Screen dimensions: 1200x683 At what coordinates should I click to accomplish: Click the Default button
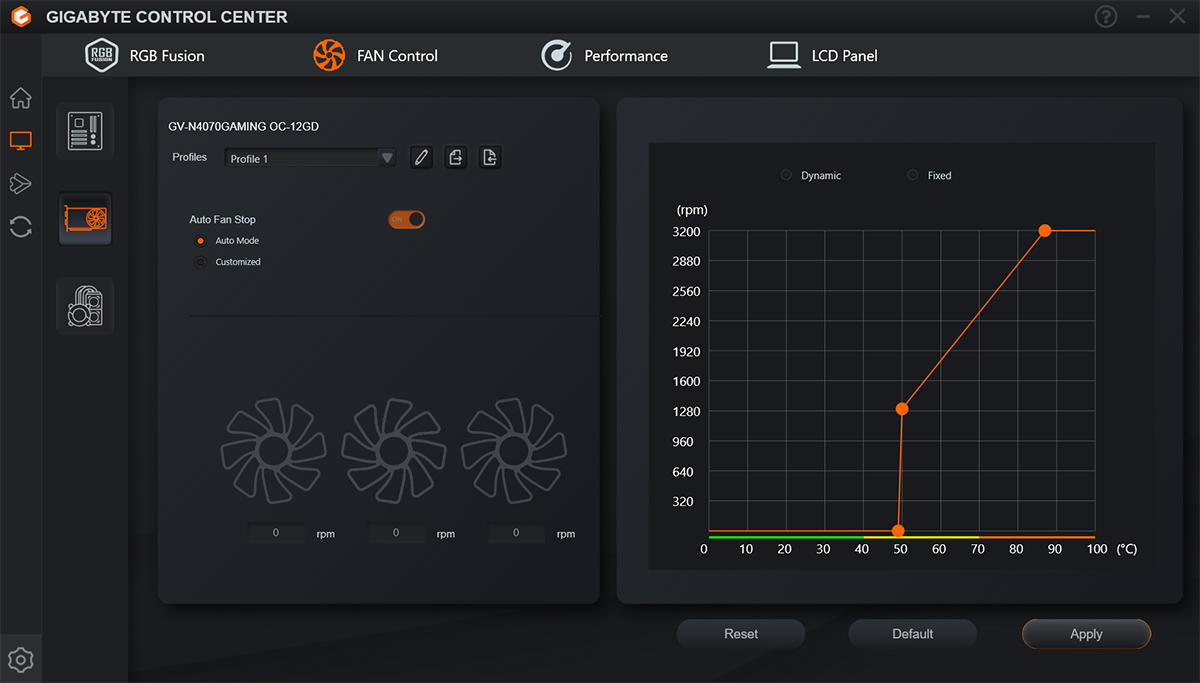912,634
